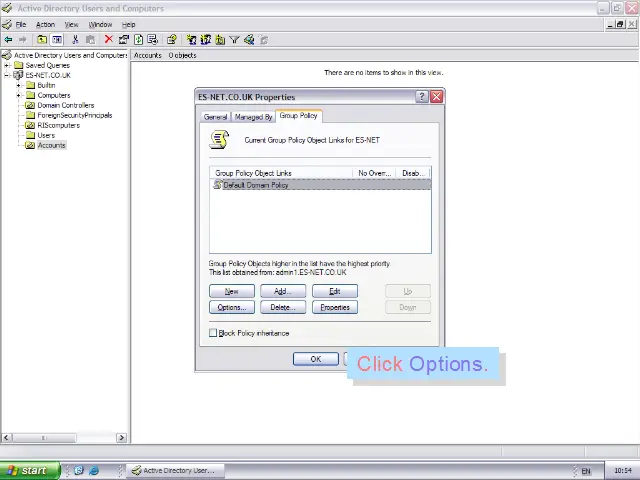Click the tree pane scrollbar right arrow
640x480 pixels.
click(x=121, y=438)
